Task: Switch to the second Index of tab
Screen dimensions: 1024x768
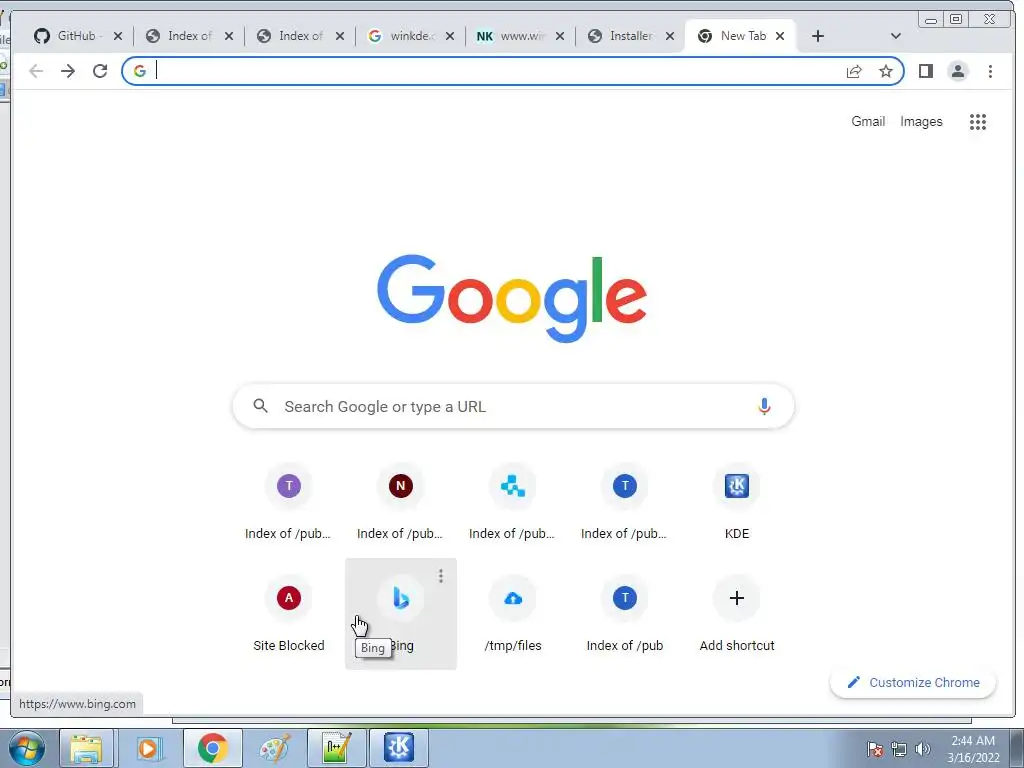Action: pyautogui.click(x=300, y=36)
